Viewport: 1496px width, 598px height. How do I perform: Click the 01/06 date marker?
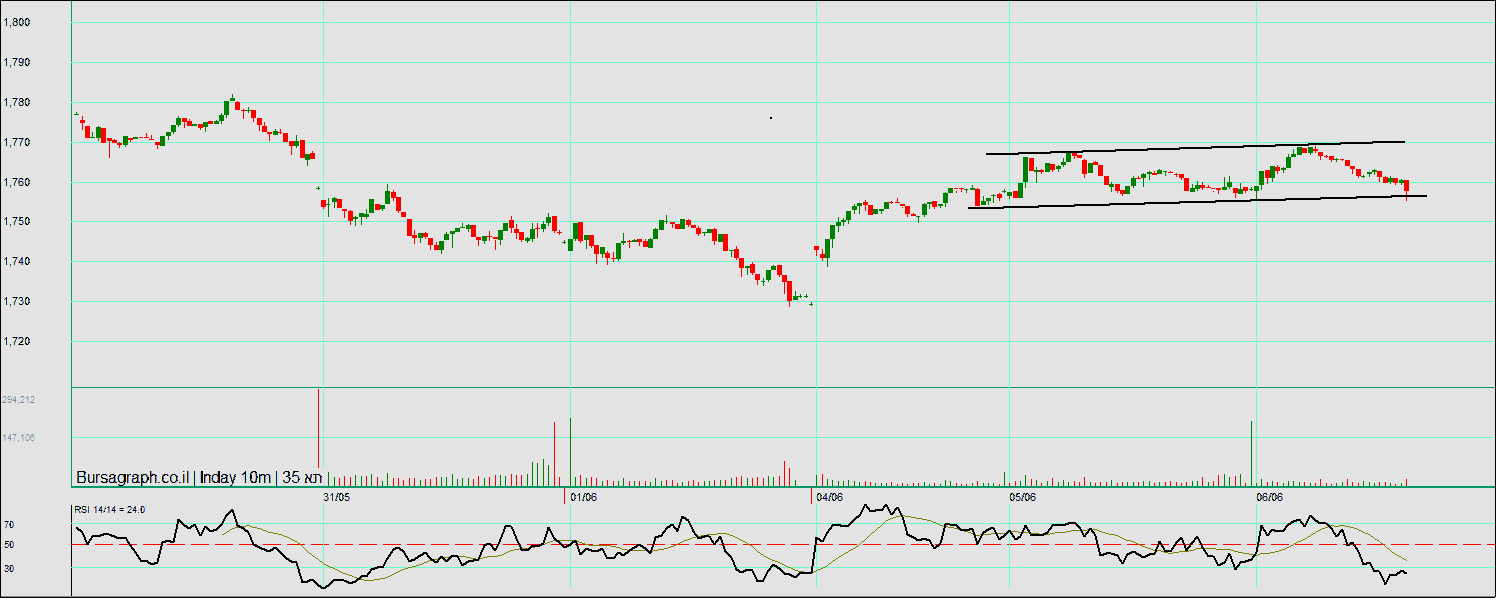[x=583, y=496]
